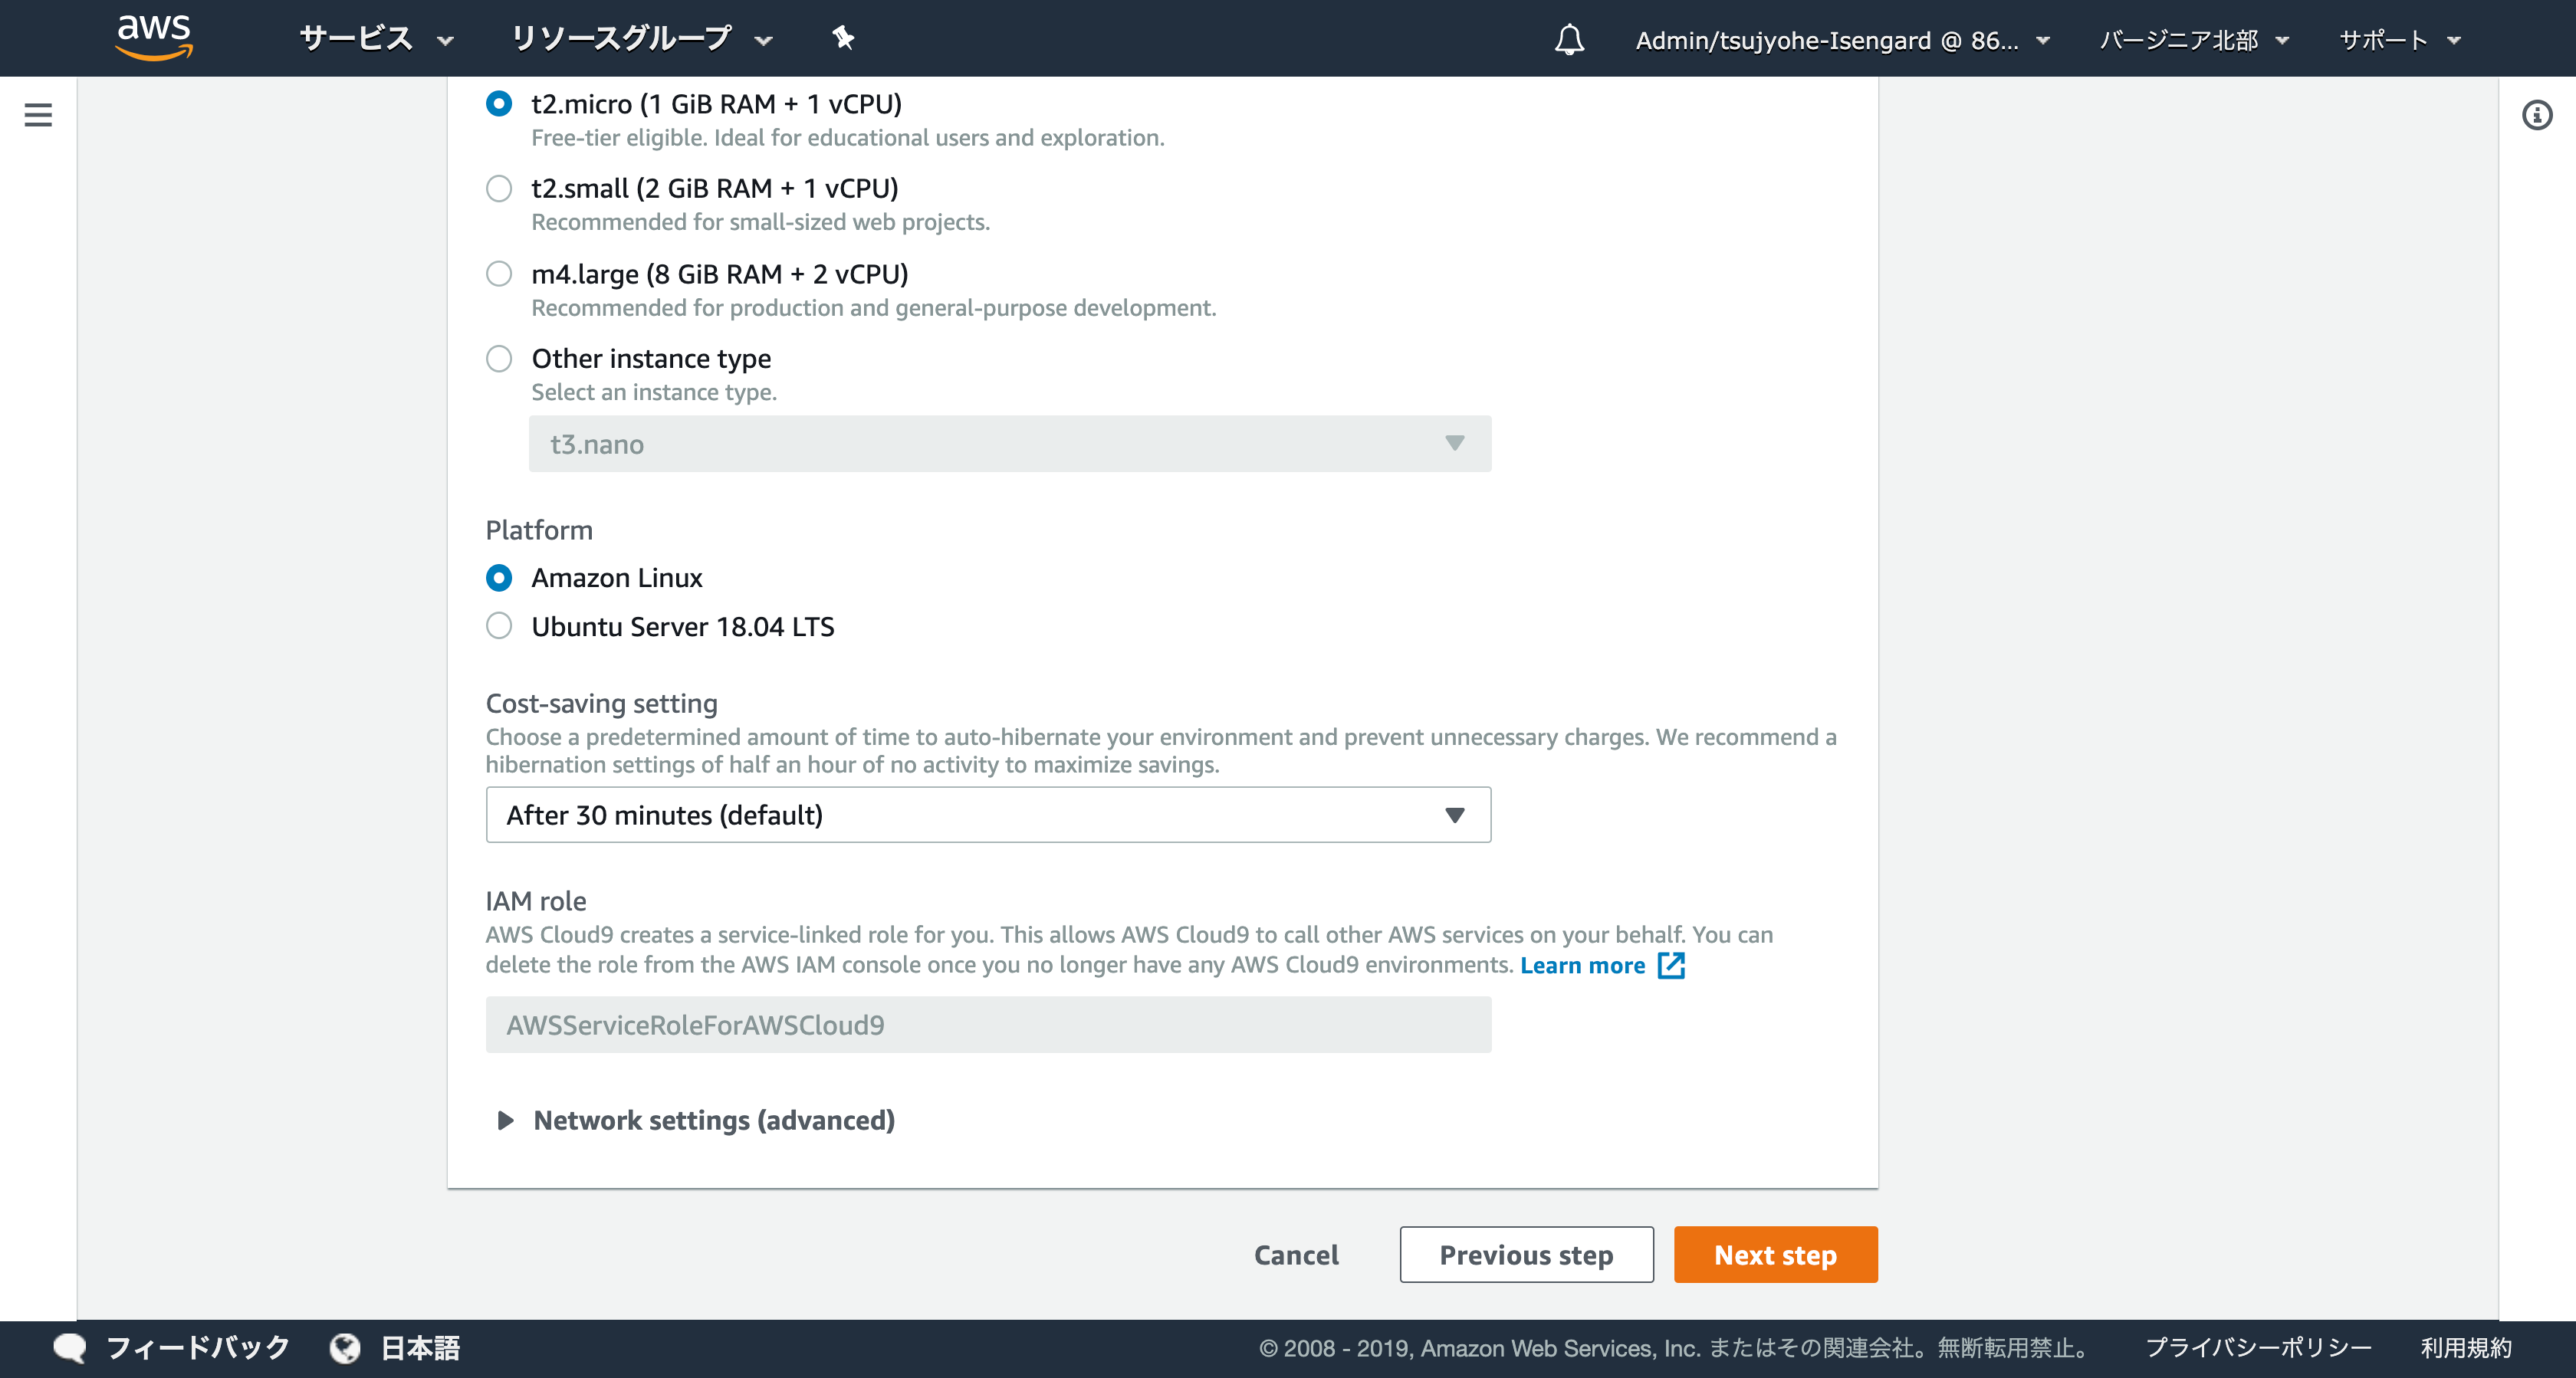Click the Previous step button
Image resolution: width=2576 pixels, height=1378 pixels.
coord(1526,1255)
